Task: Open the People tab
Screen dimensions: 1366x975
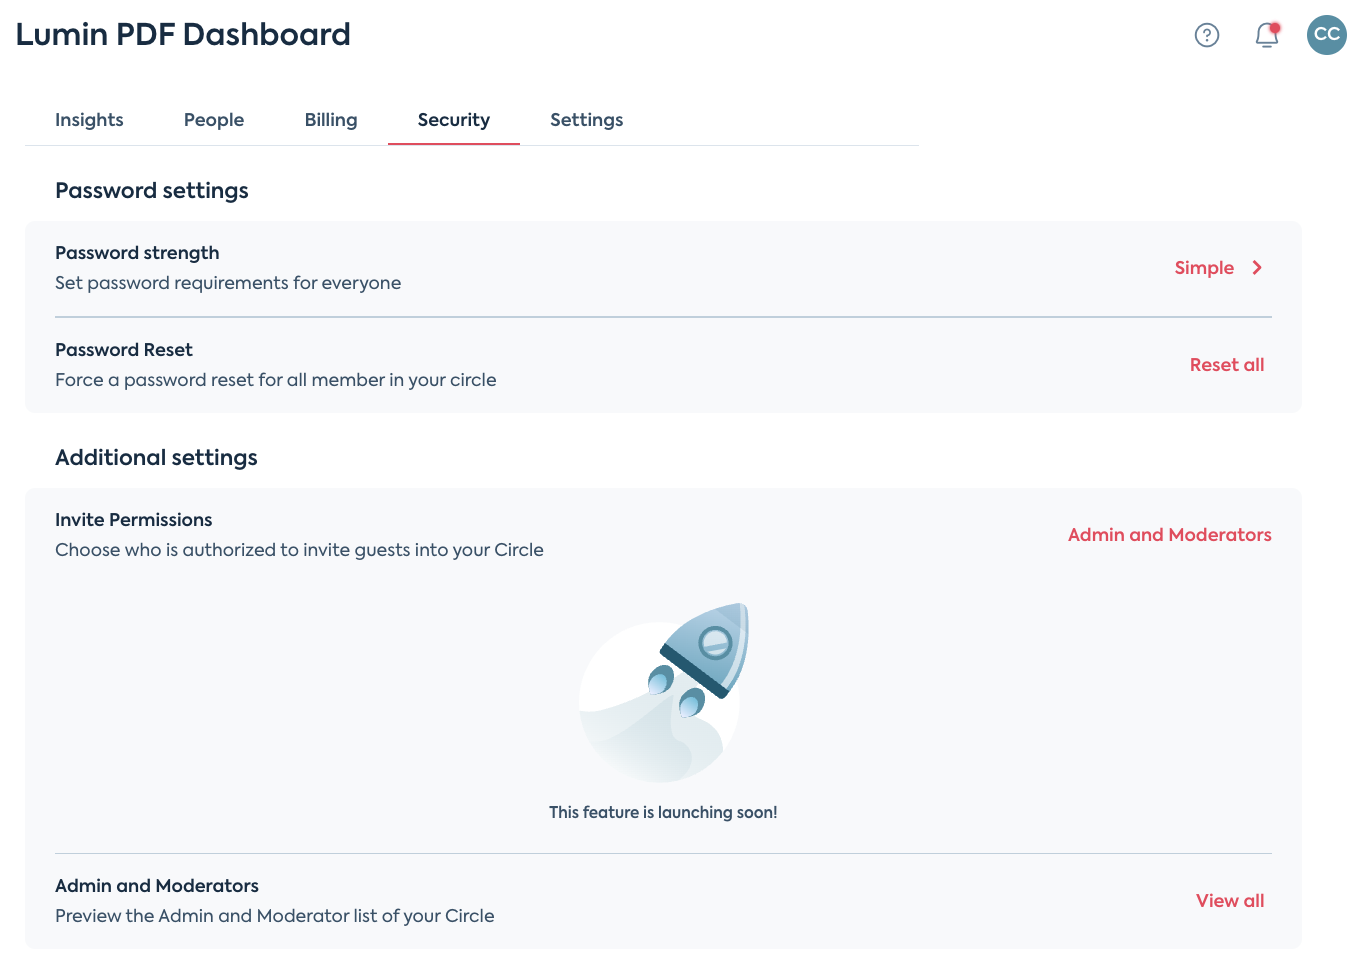Action: [213, 119]
